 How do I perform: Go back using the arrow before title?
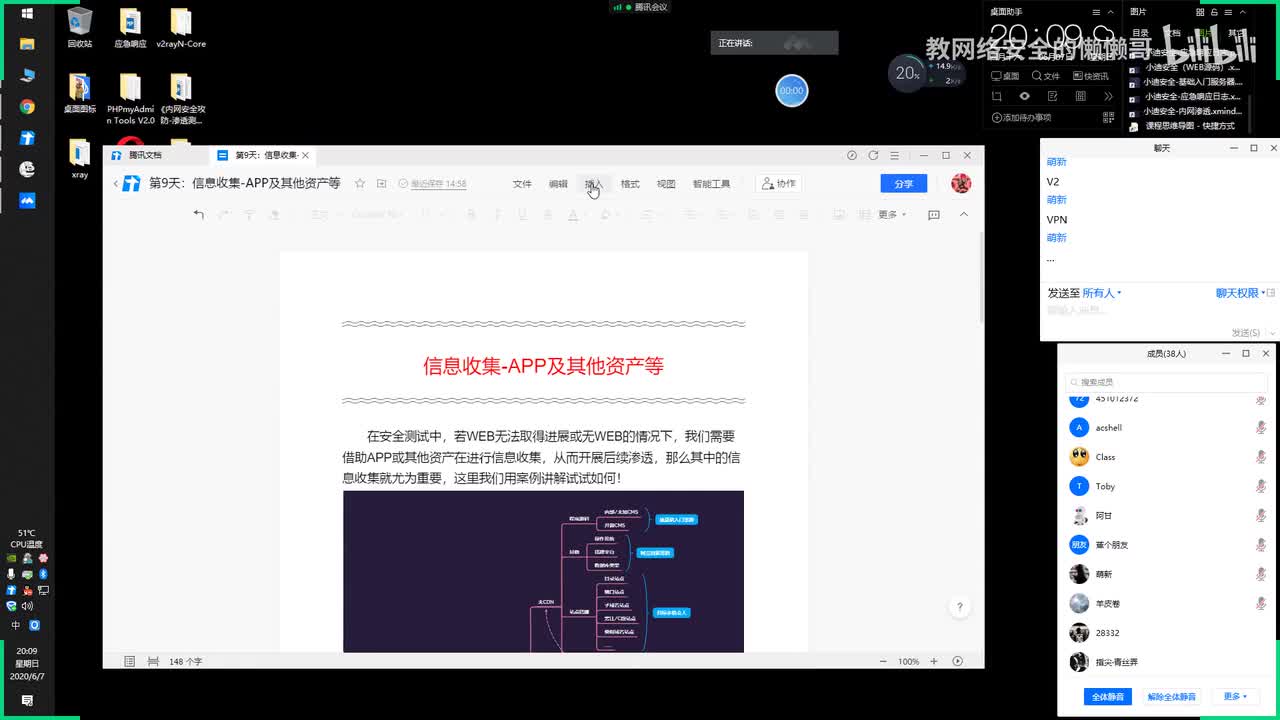(x=116, y=184)
